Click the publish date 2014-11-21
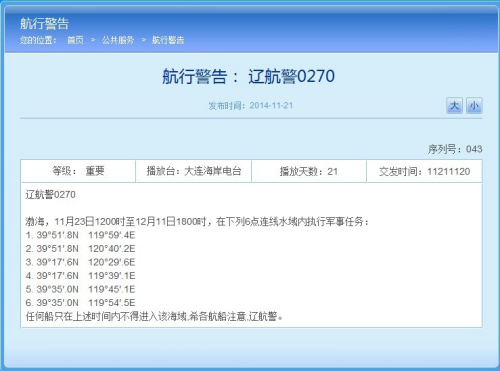500x371 pixels. coord(271,106)
